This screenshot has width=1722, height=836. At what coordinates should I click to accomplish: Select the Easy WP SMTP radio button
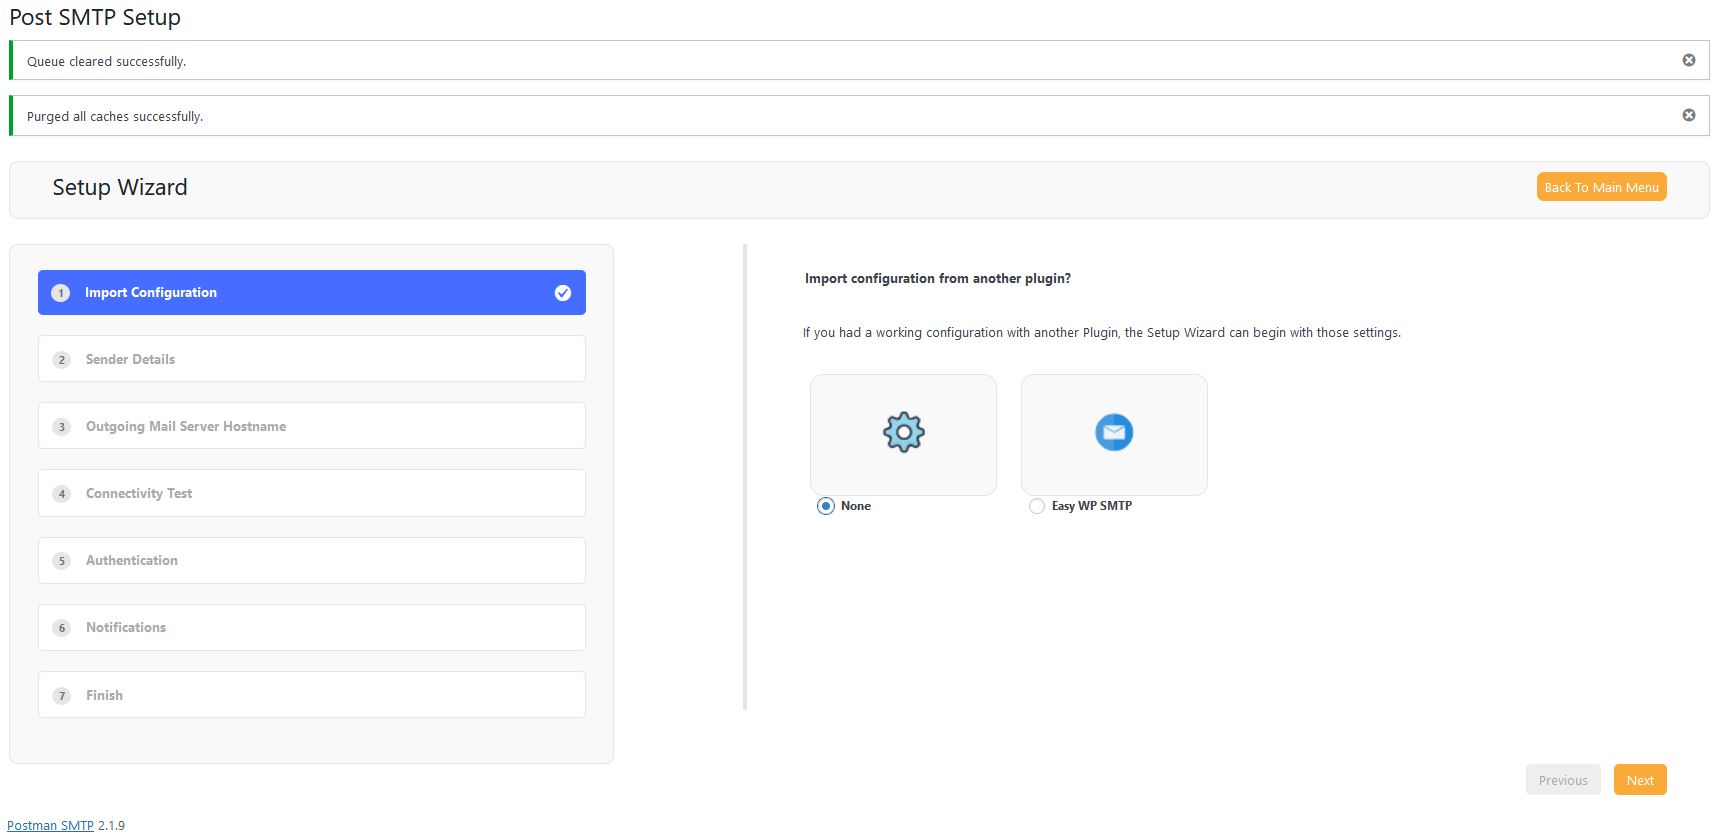(x=1037, y=506)
